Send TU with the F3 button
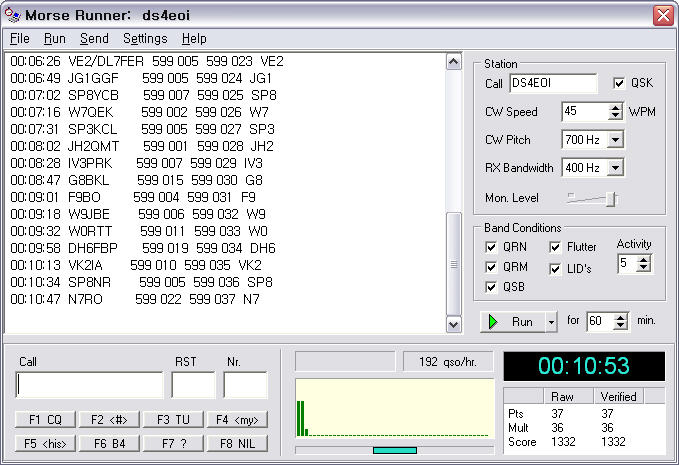 click(173, 420)
